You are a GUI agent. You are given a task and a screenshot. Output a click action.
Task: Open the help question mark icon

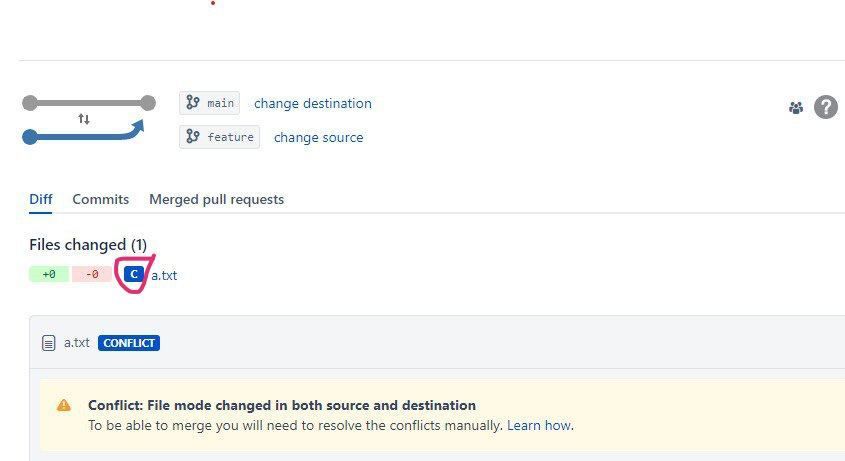(x=826, y=107)
